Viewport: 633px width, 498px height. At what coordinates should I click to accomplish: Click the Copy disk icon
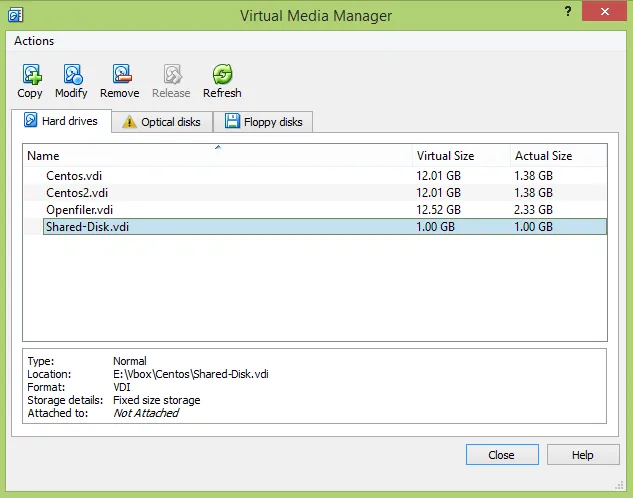[30, 75]
